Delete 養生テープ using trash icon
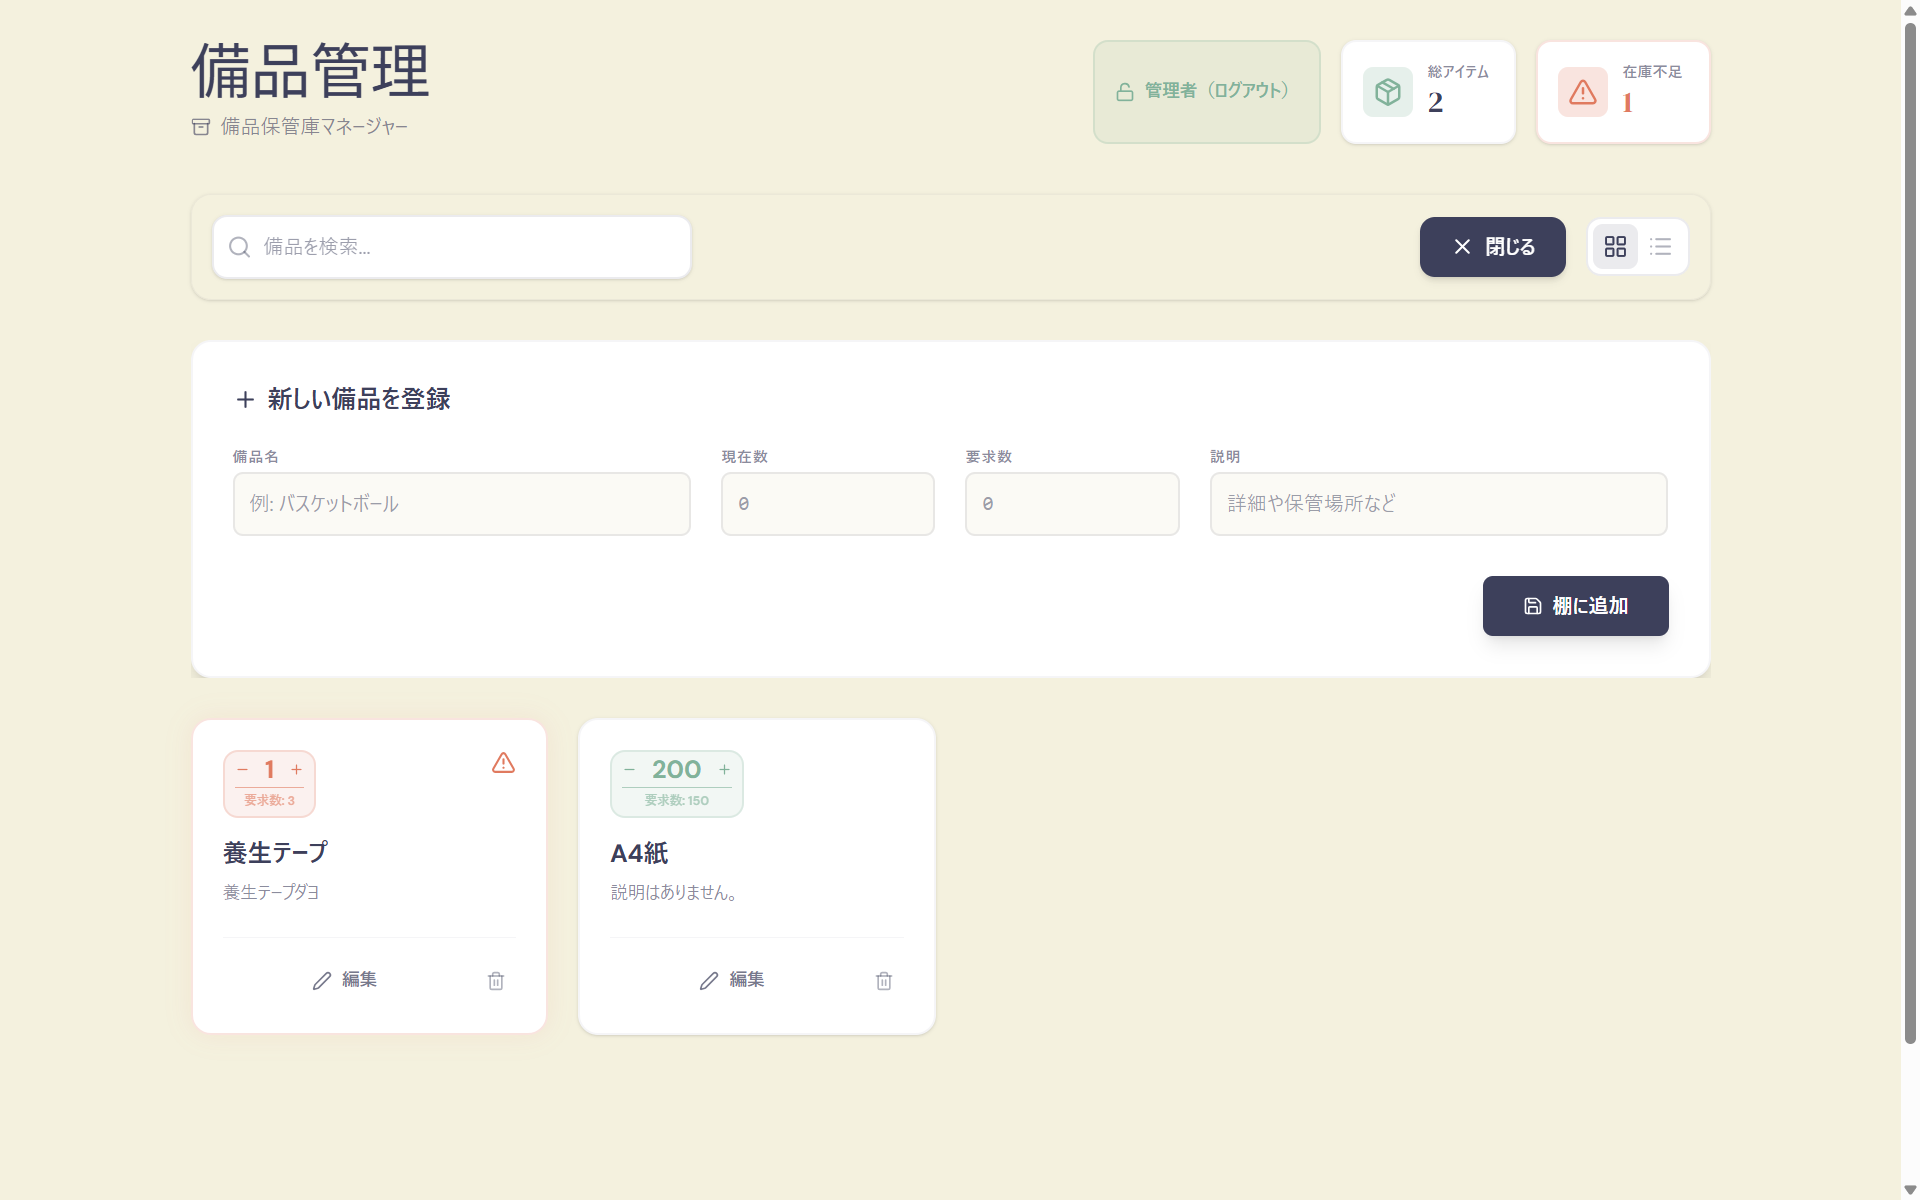Screen dimensions: 1920x1200 (x=496, y=981)
